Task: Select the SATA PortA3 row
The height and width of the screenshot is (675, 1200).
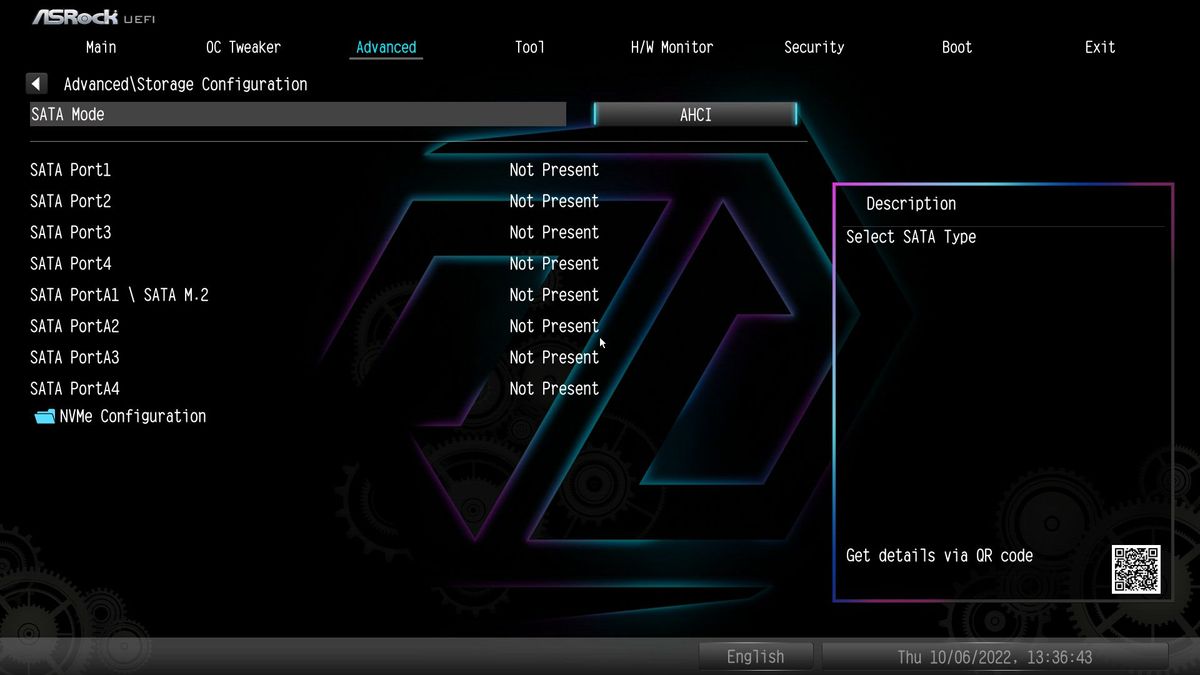Action: [x=315, y=357]
